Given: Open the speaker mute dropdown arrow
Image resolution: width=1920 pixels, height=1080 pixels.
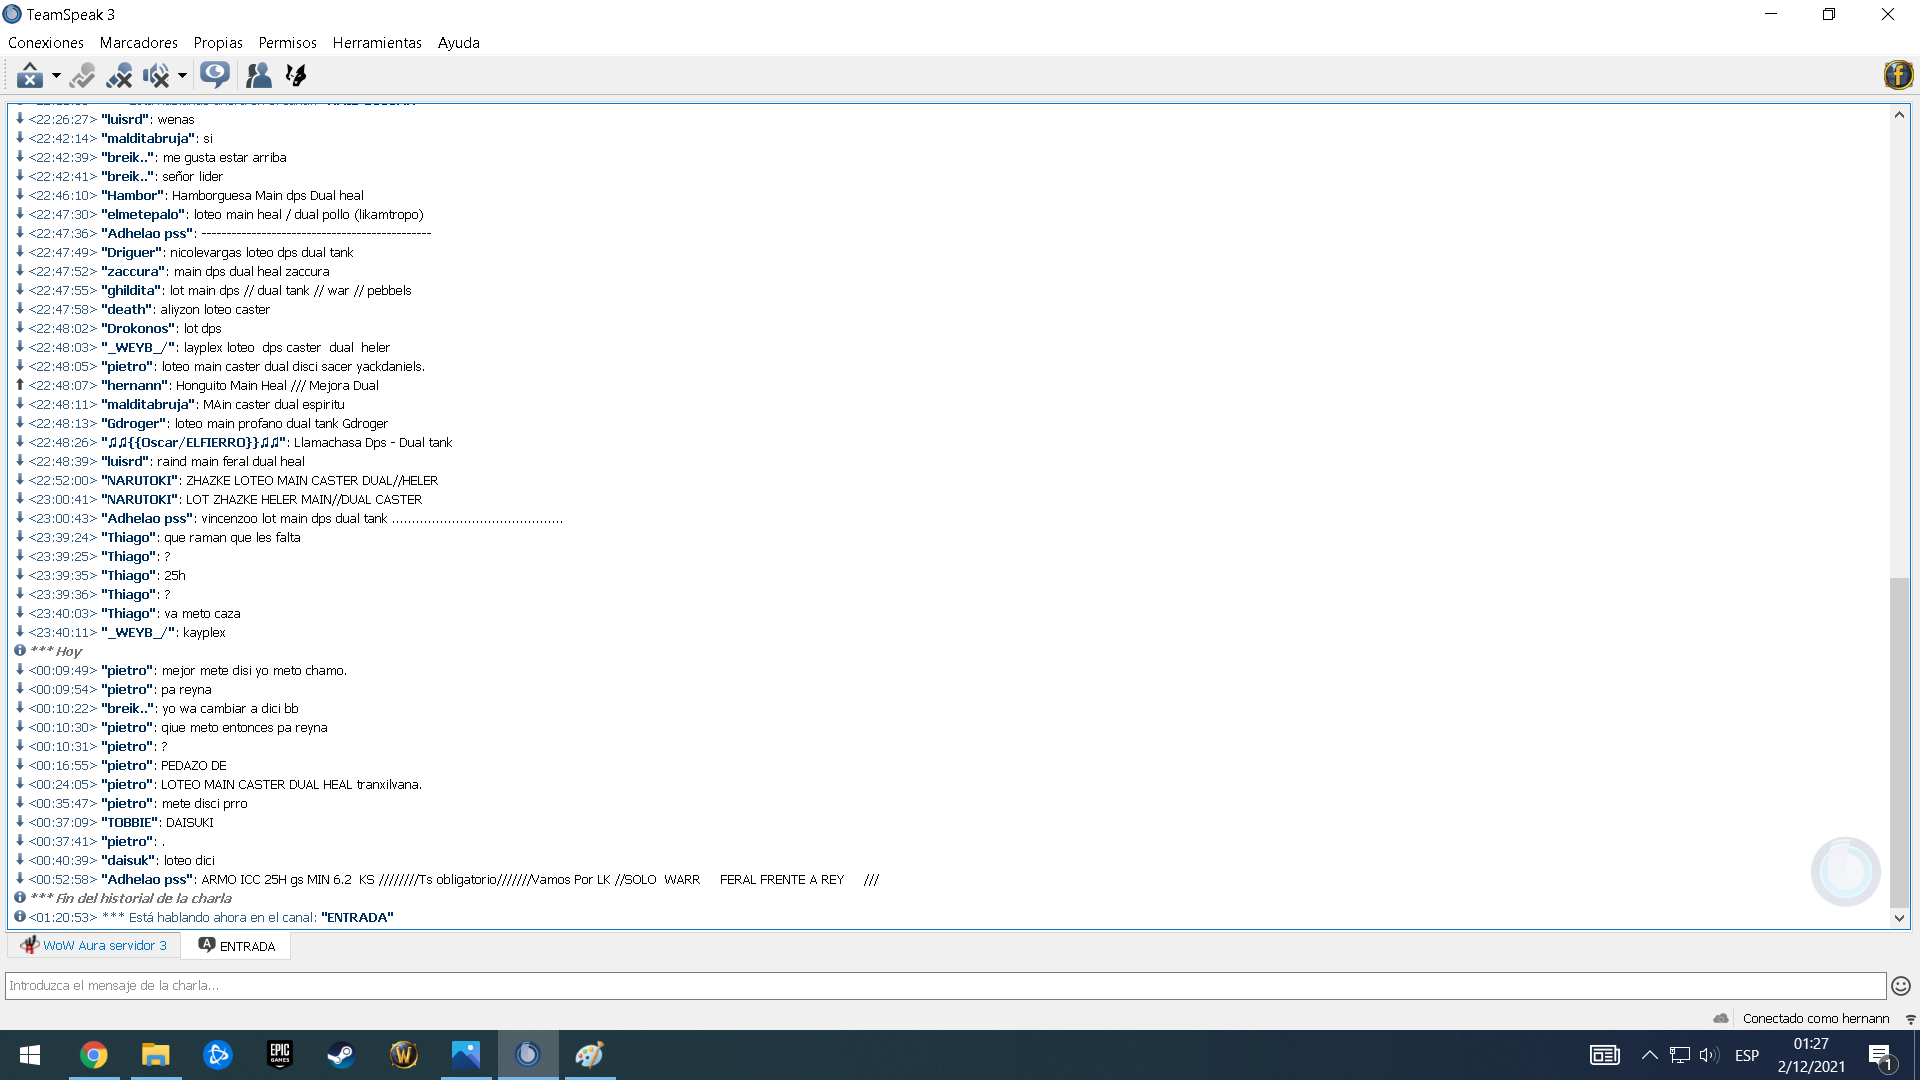Looking at the screenshot, I should 182,75.
